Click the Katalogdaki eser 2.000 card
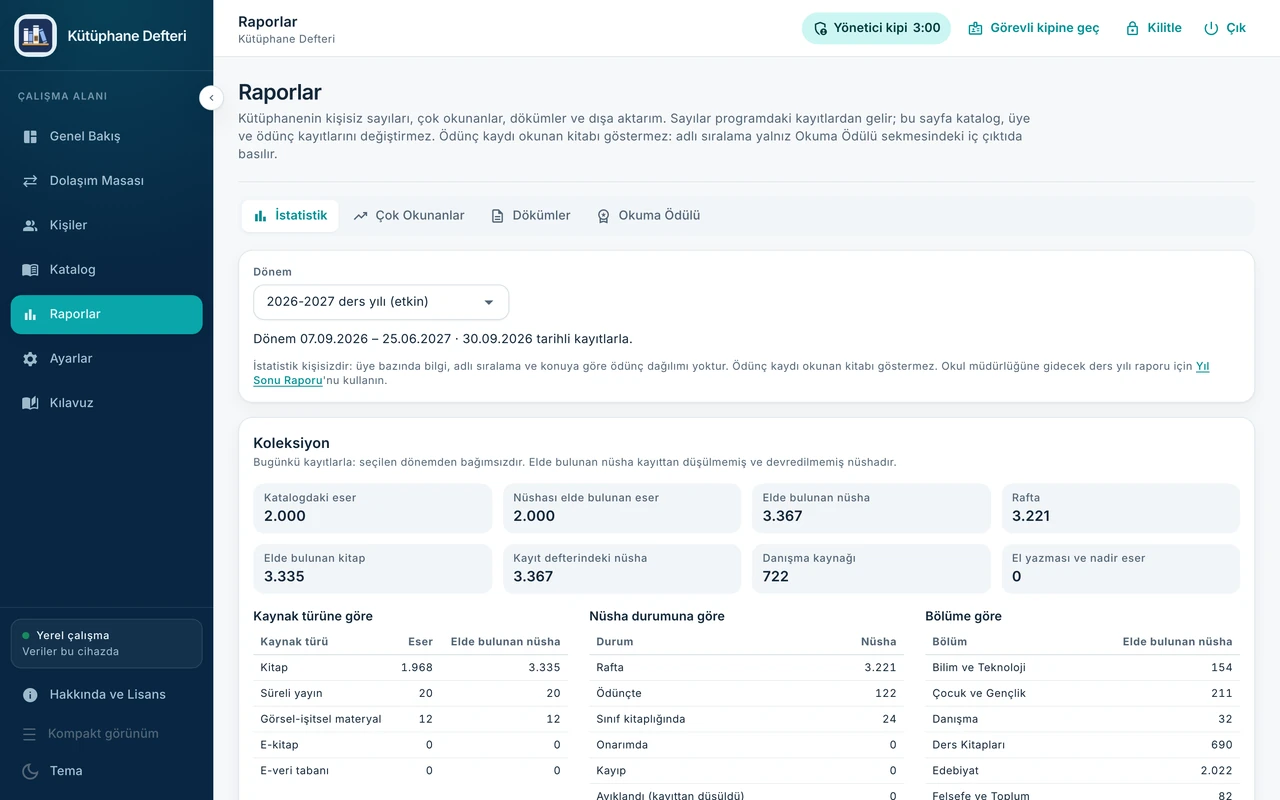1280x800 pixels. point(372,508)
